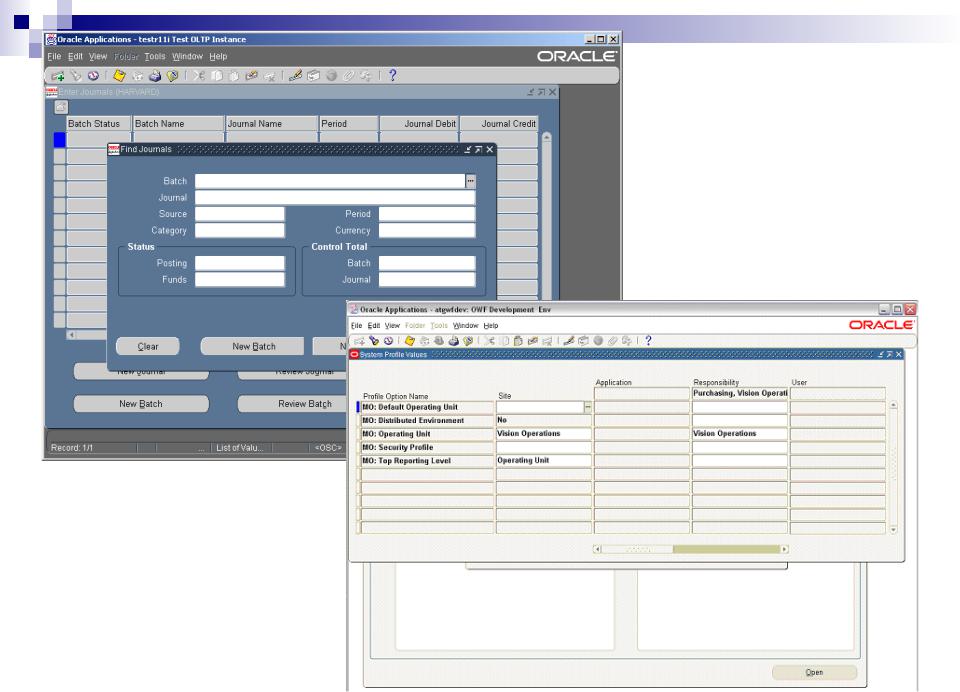Click the Edit Field pencil icon in atgwfdev toolbar
The width and height of the screenshot is (960, 692).
coord(569,340)
